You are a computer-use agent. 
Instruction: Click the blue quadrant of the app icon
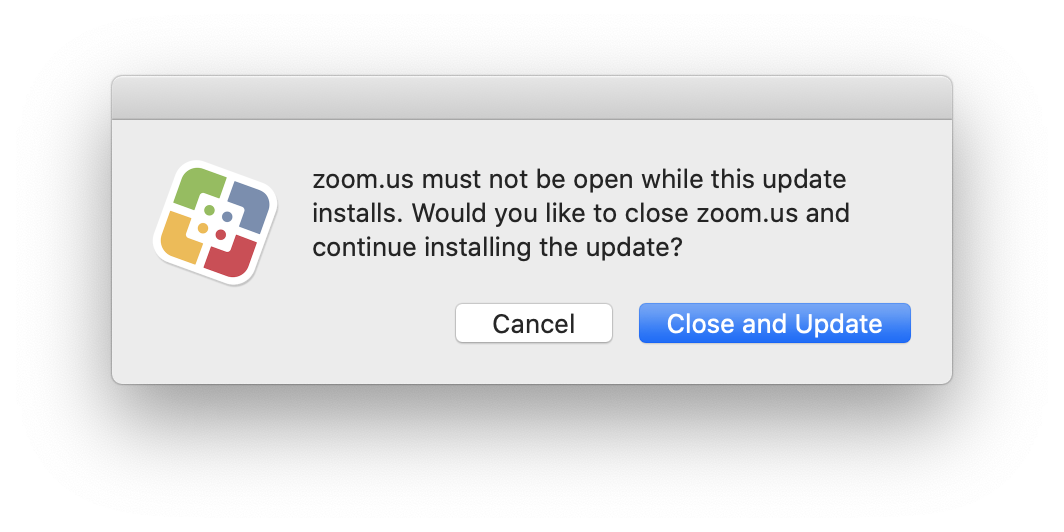[247, 201]
